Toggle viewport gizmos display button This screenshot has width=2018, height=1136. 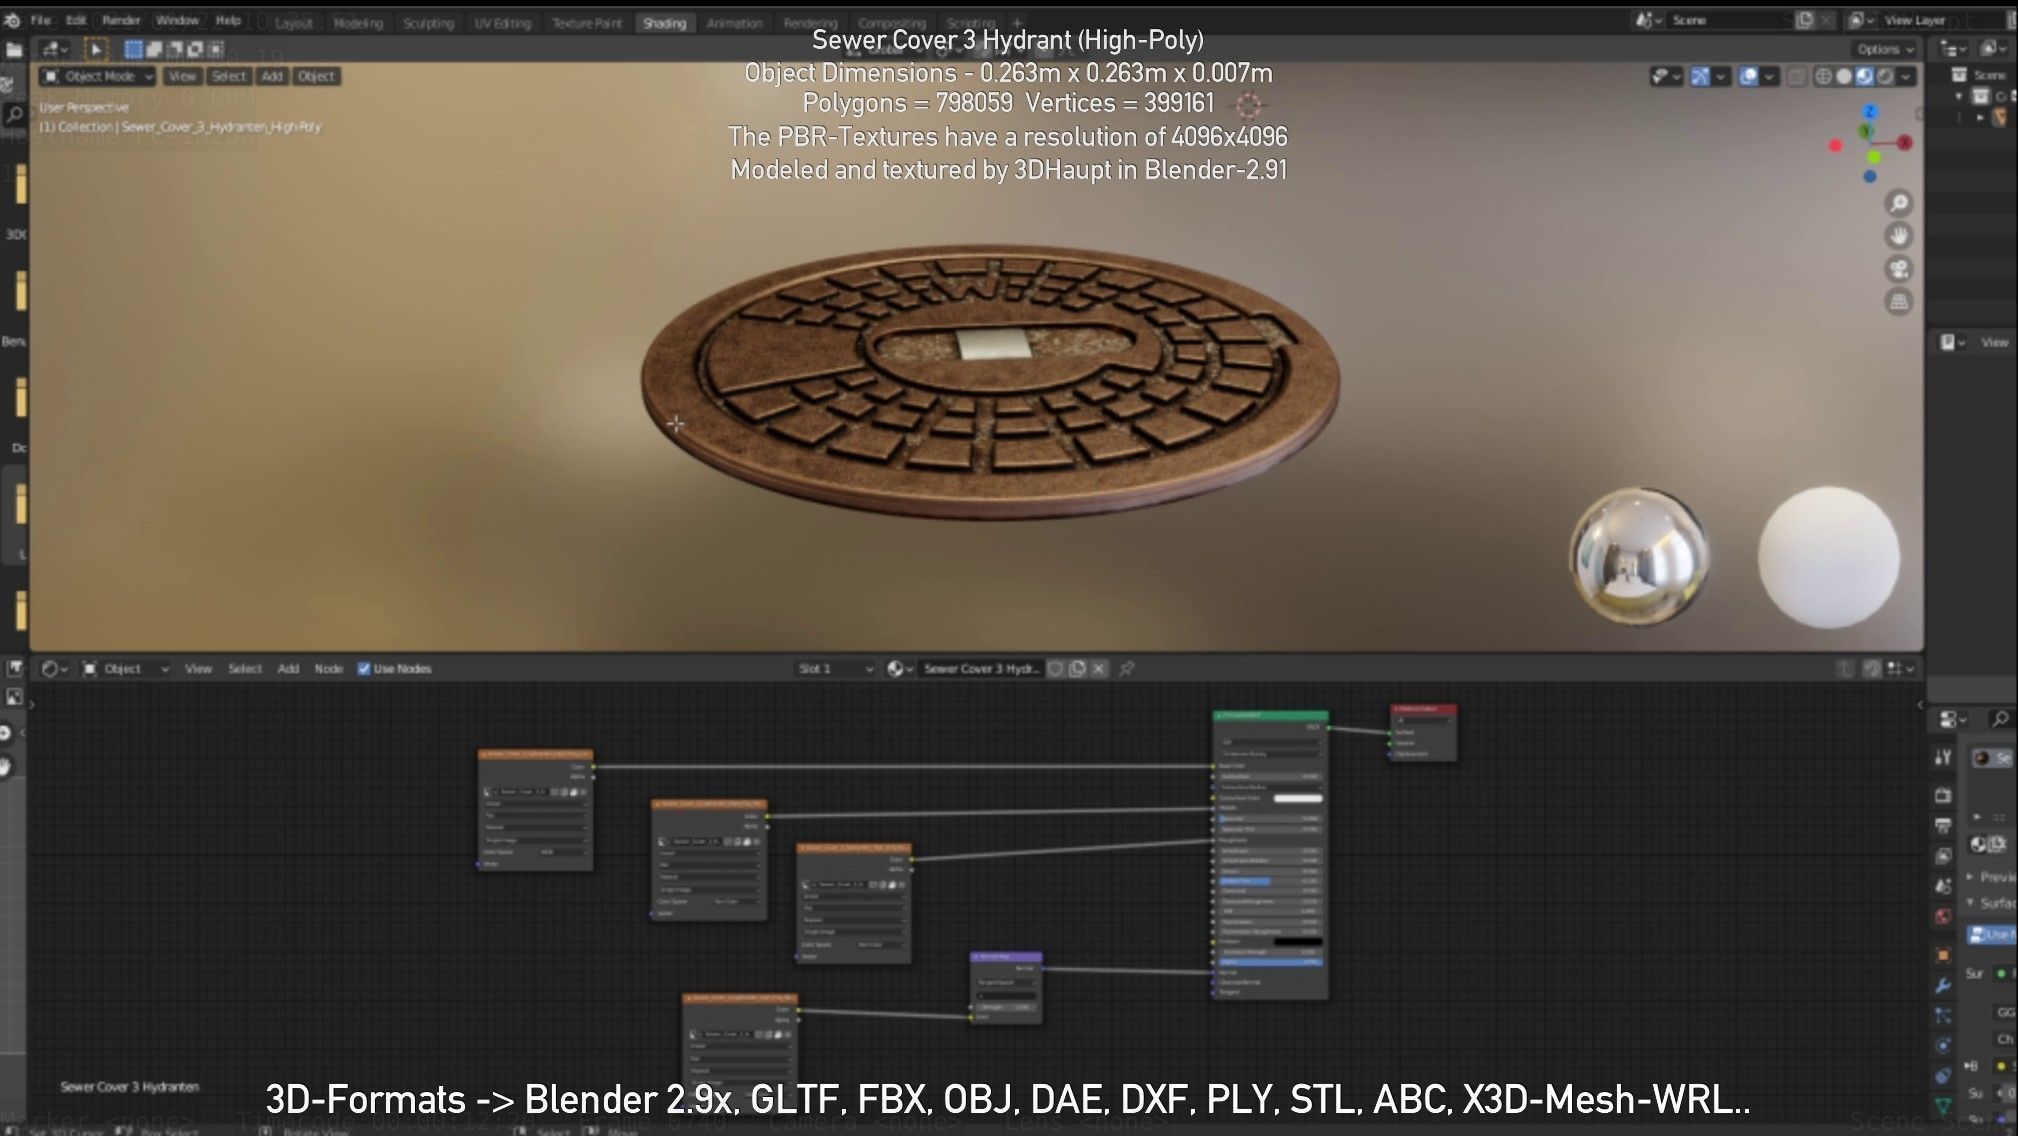[x=1699, y=76]
